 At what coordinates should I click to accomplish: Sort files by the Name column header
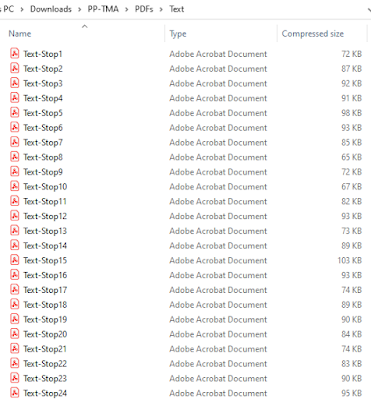[20, 34]
